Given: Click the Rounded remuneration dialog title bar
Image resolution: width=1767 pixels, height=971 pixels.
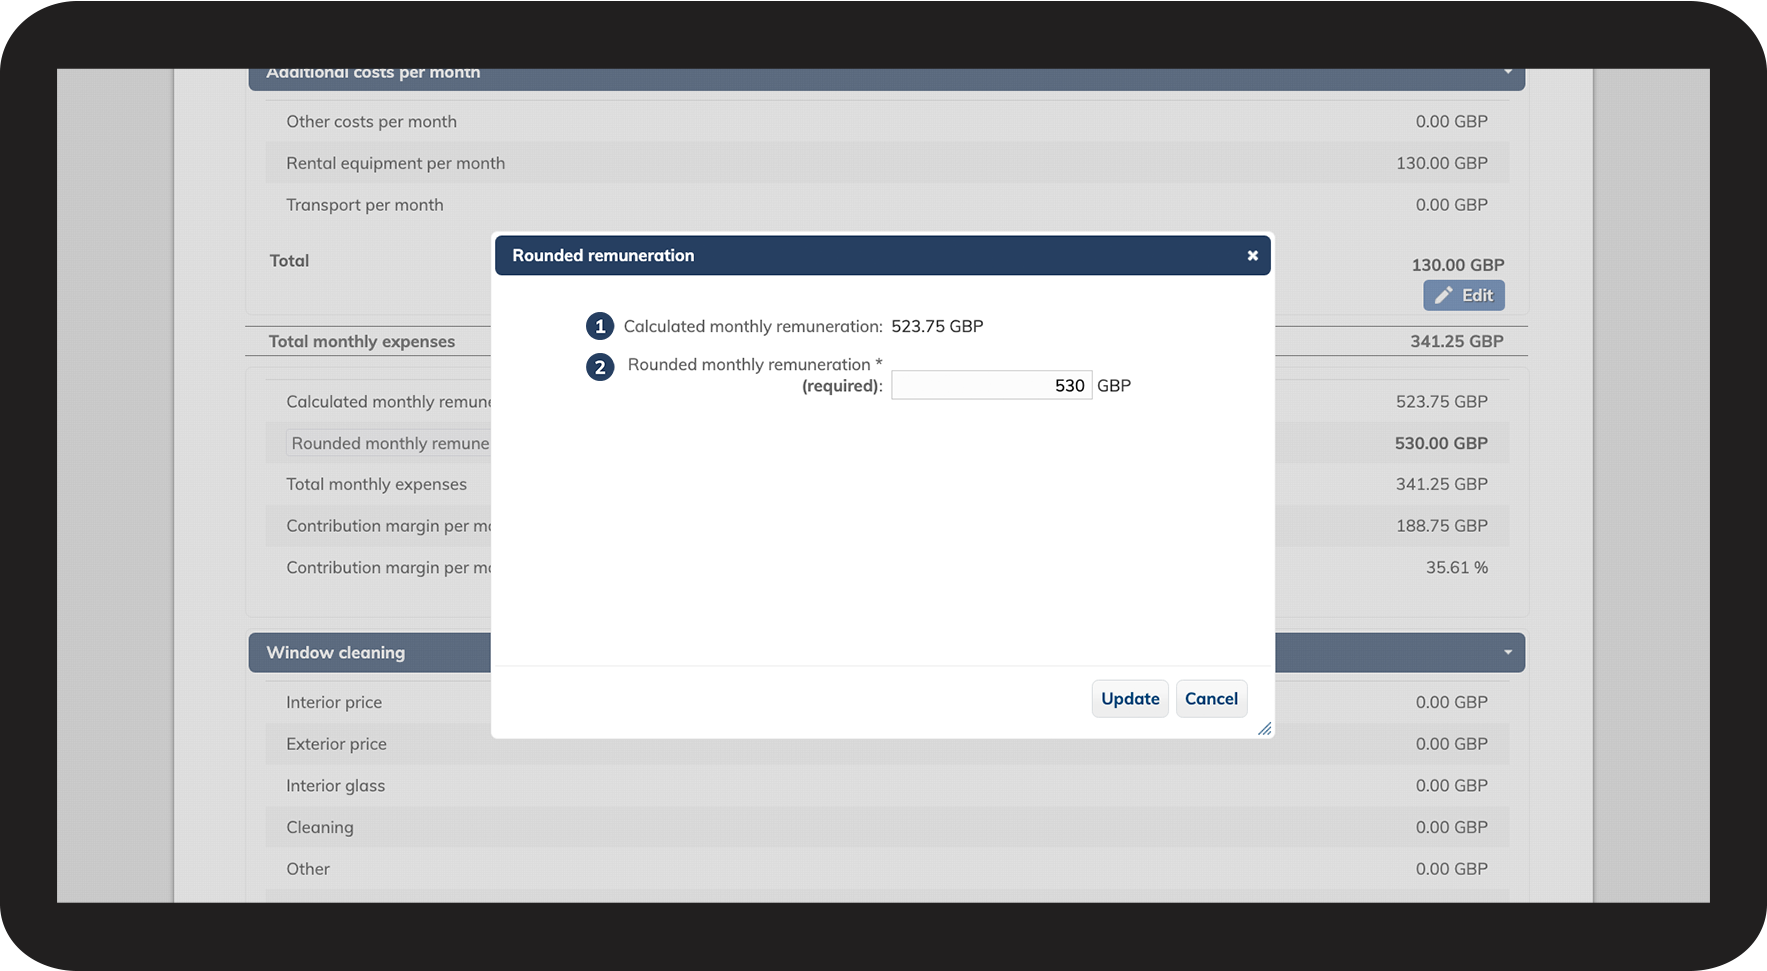Looking at the screenshot, I should click(x=882, y=256).
